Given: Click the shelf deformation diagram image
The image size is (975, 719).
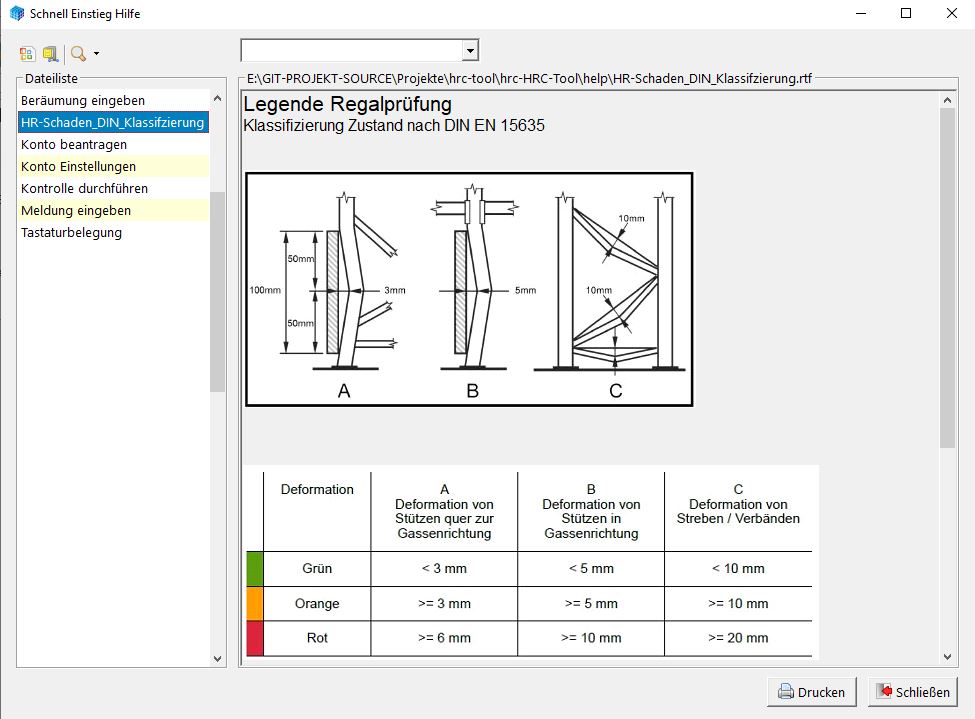Looking at the screenshot, I should click(x=469, y=289).
